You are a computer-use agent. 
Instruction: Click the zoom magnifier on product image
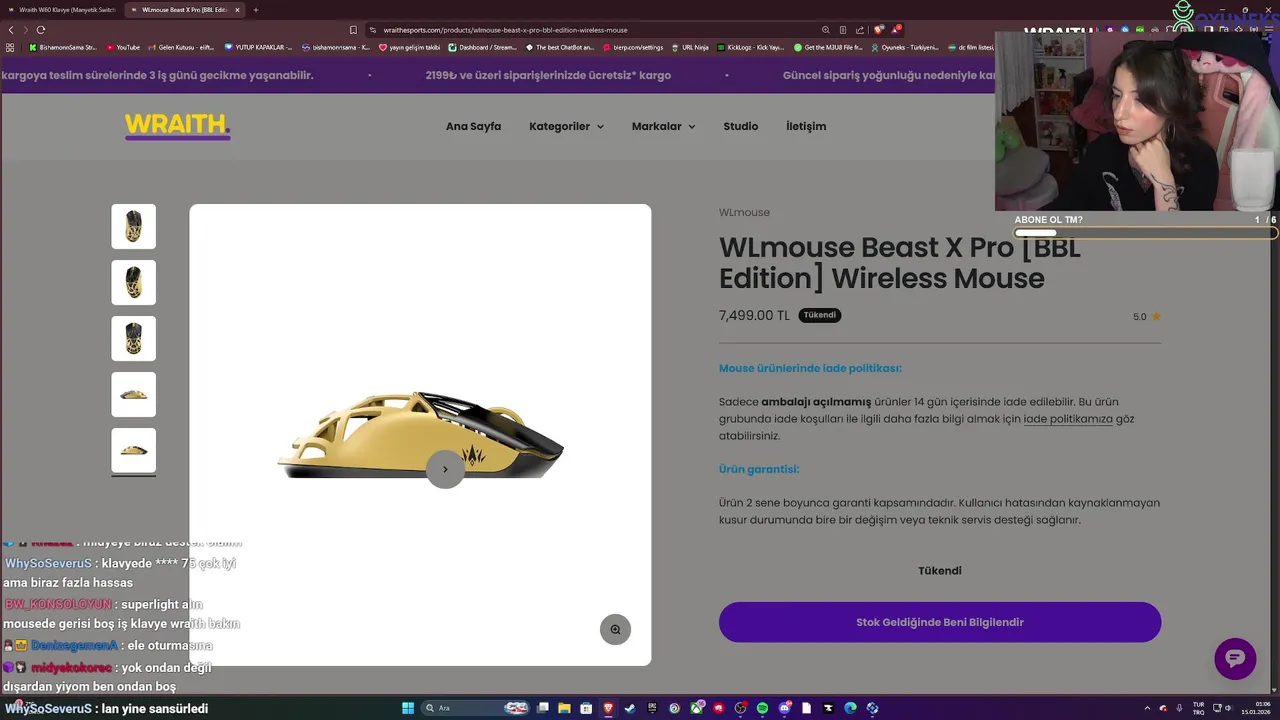pyautogui.click(x=615, y=629)
